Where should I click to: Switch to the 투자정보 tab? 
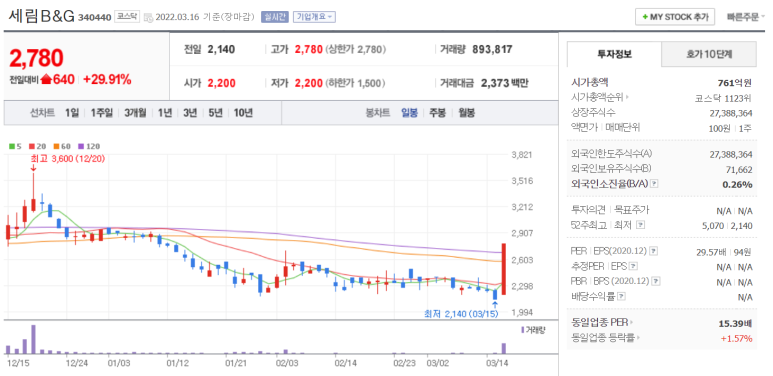click(614, 54)
